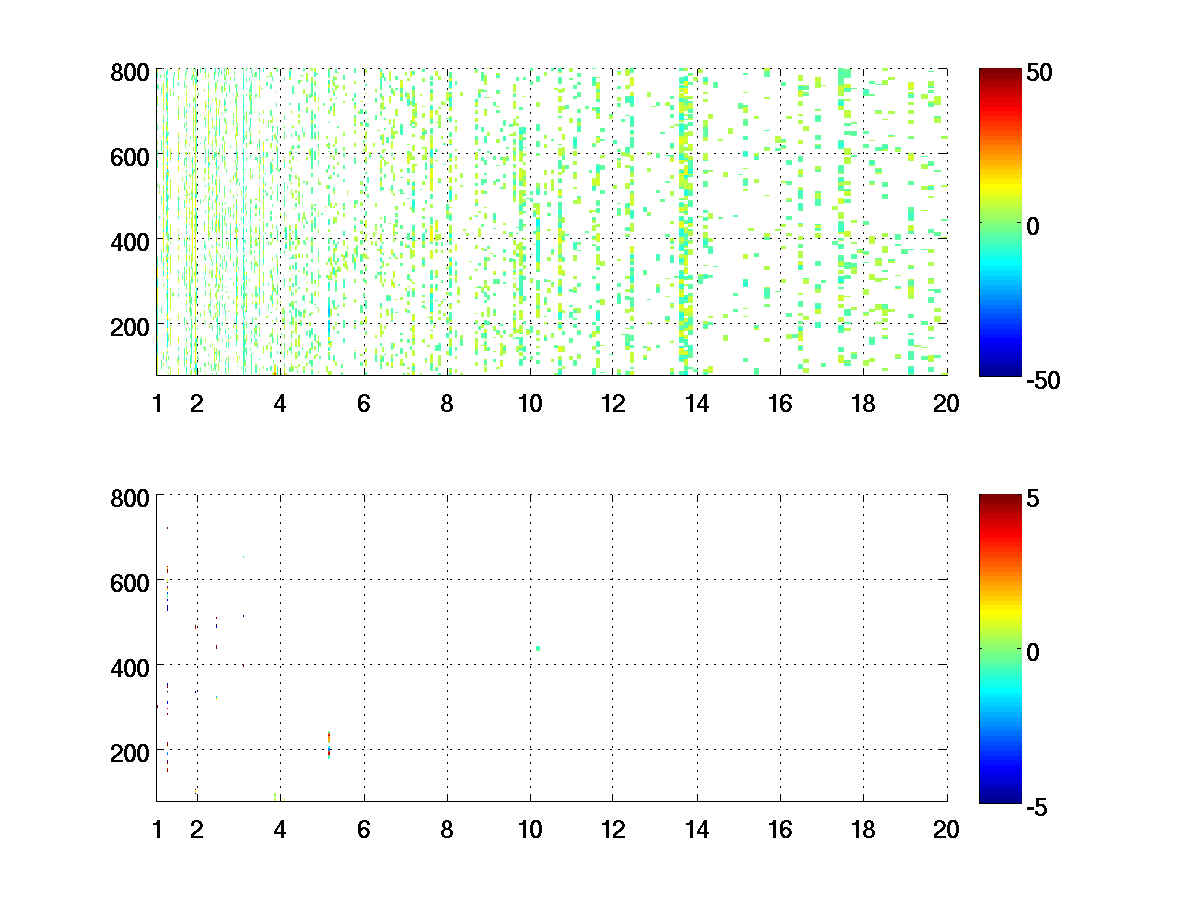Click the dark red end of the top colorbar
This screenshot has width=1200, height=900.
pos(1000,73)
